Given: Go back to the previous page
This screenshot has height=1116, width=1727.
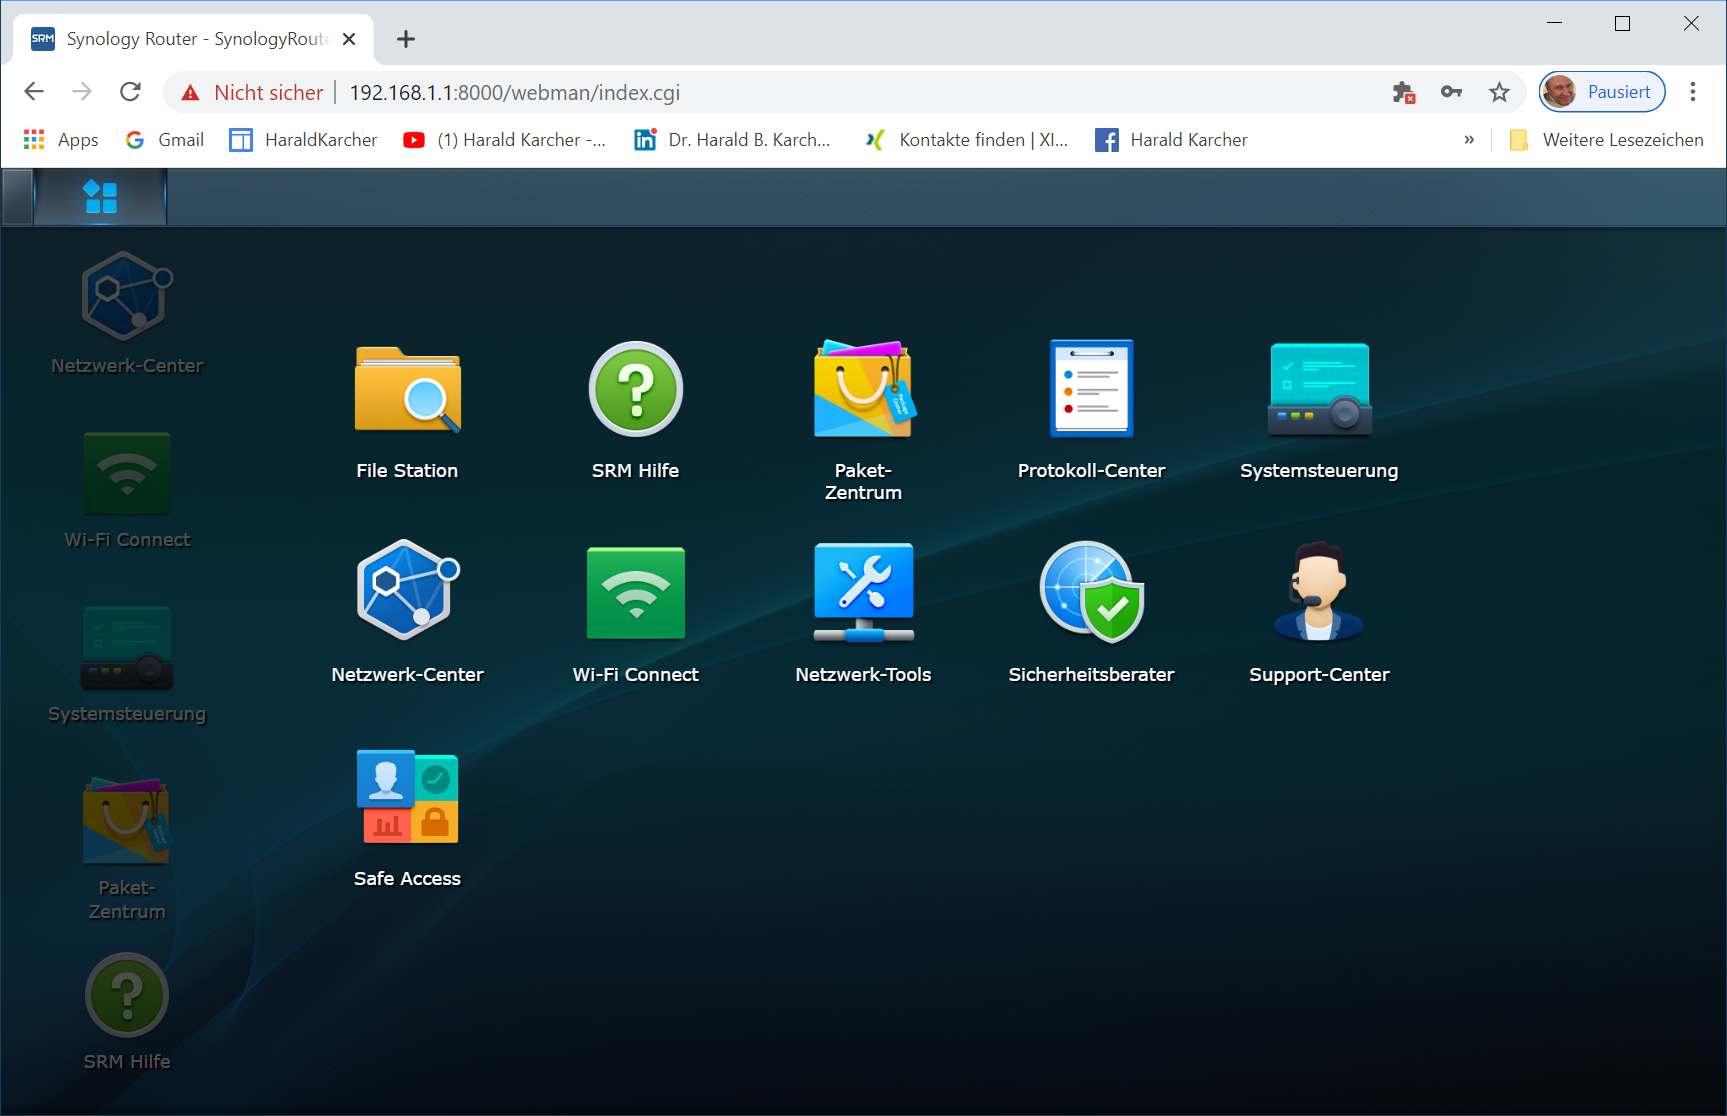Looking at the screenshot, I should click(34, 92).
